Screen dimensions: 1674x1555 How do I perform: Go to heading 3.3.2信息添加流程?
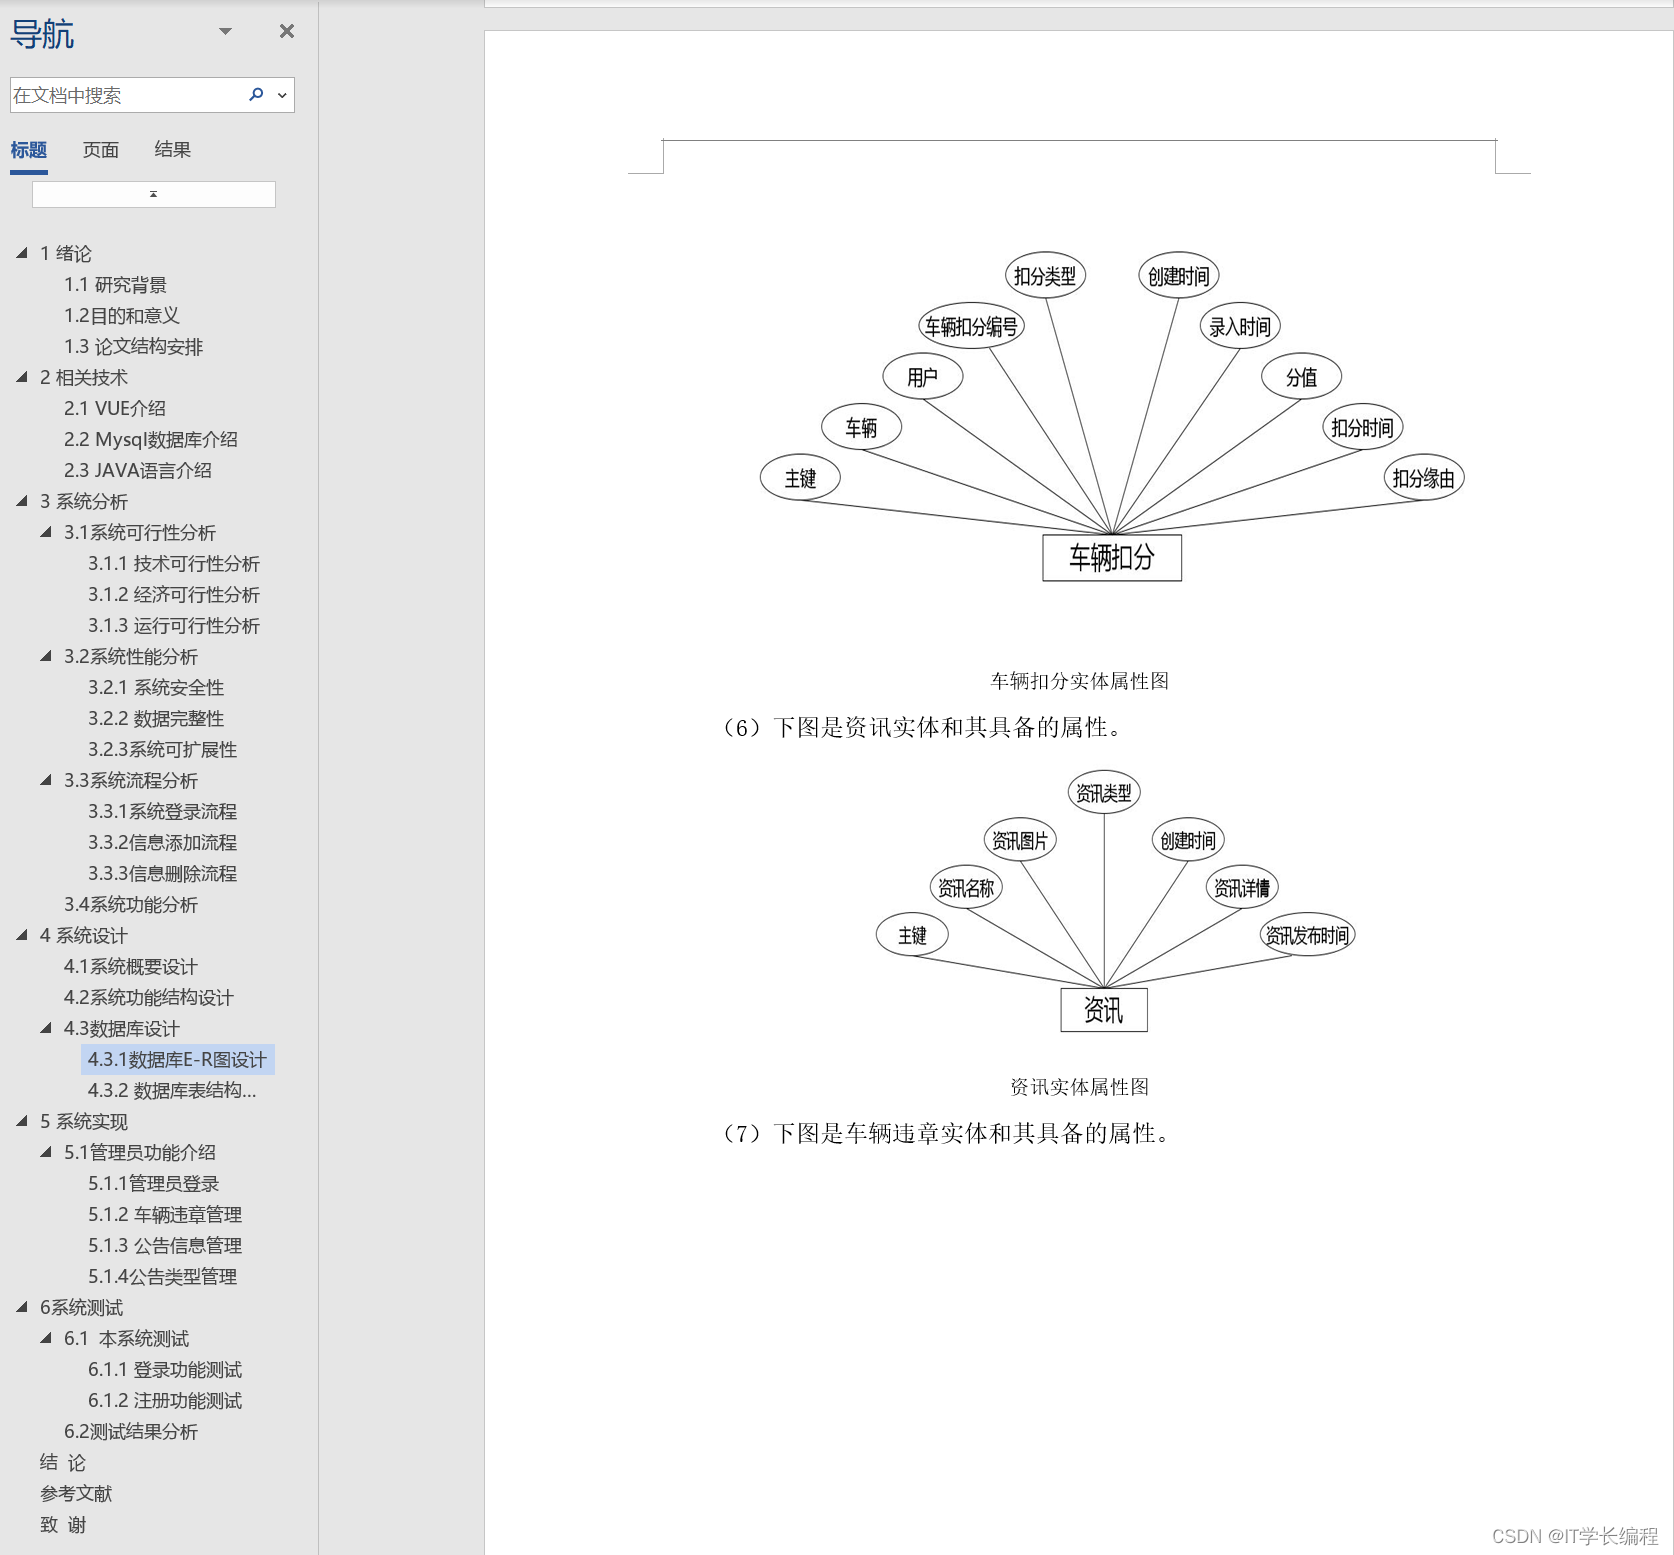pos(162,842)
